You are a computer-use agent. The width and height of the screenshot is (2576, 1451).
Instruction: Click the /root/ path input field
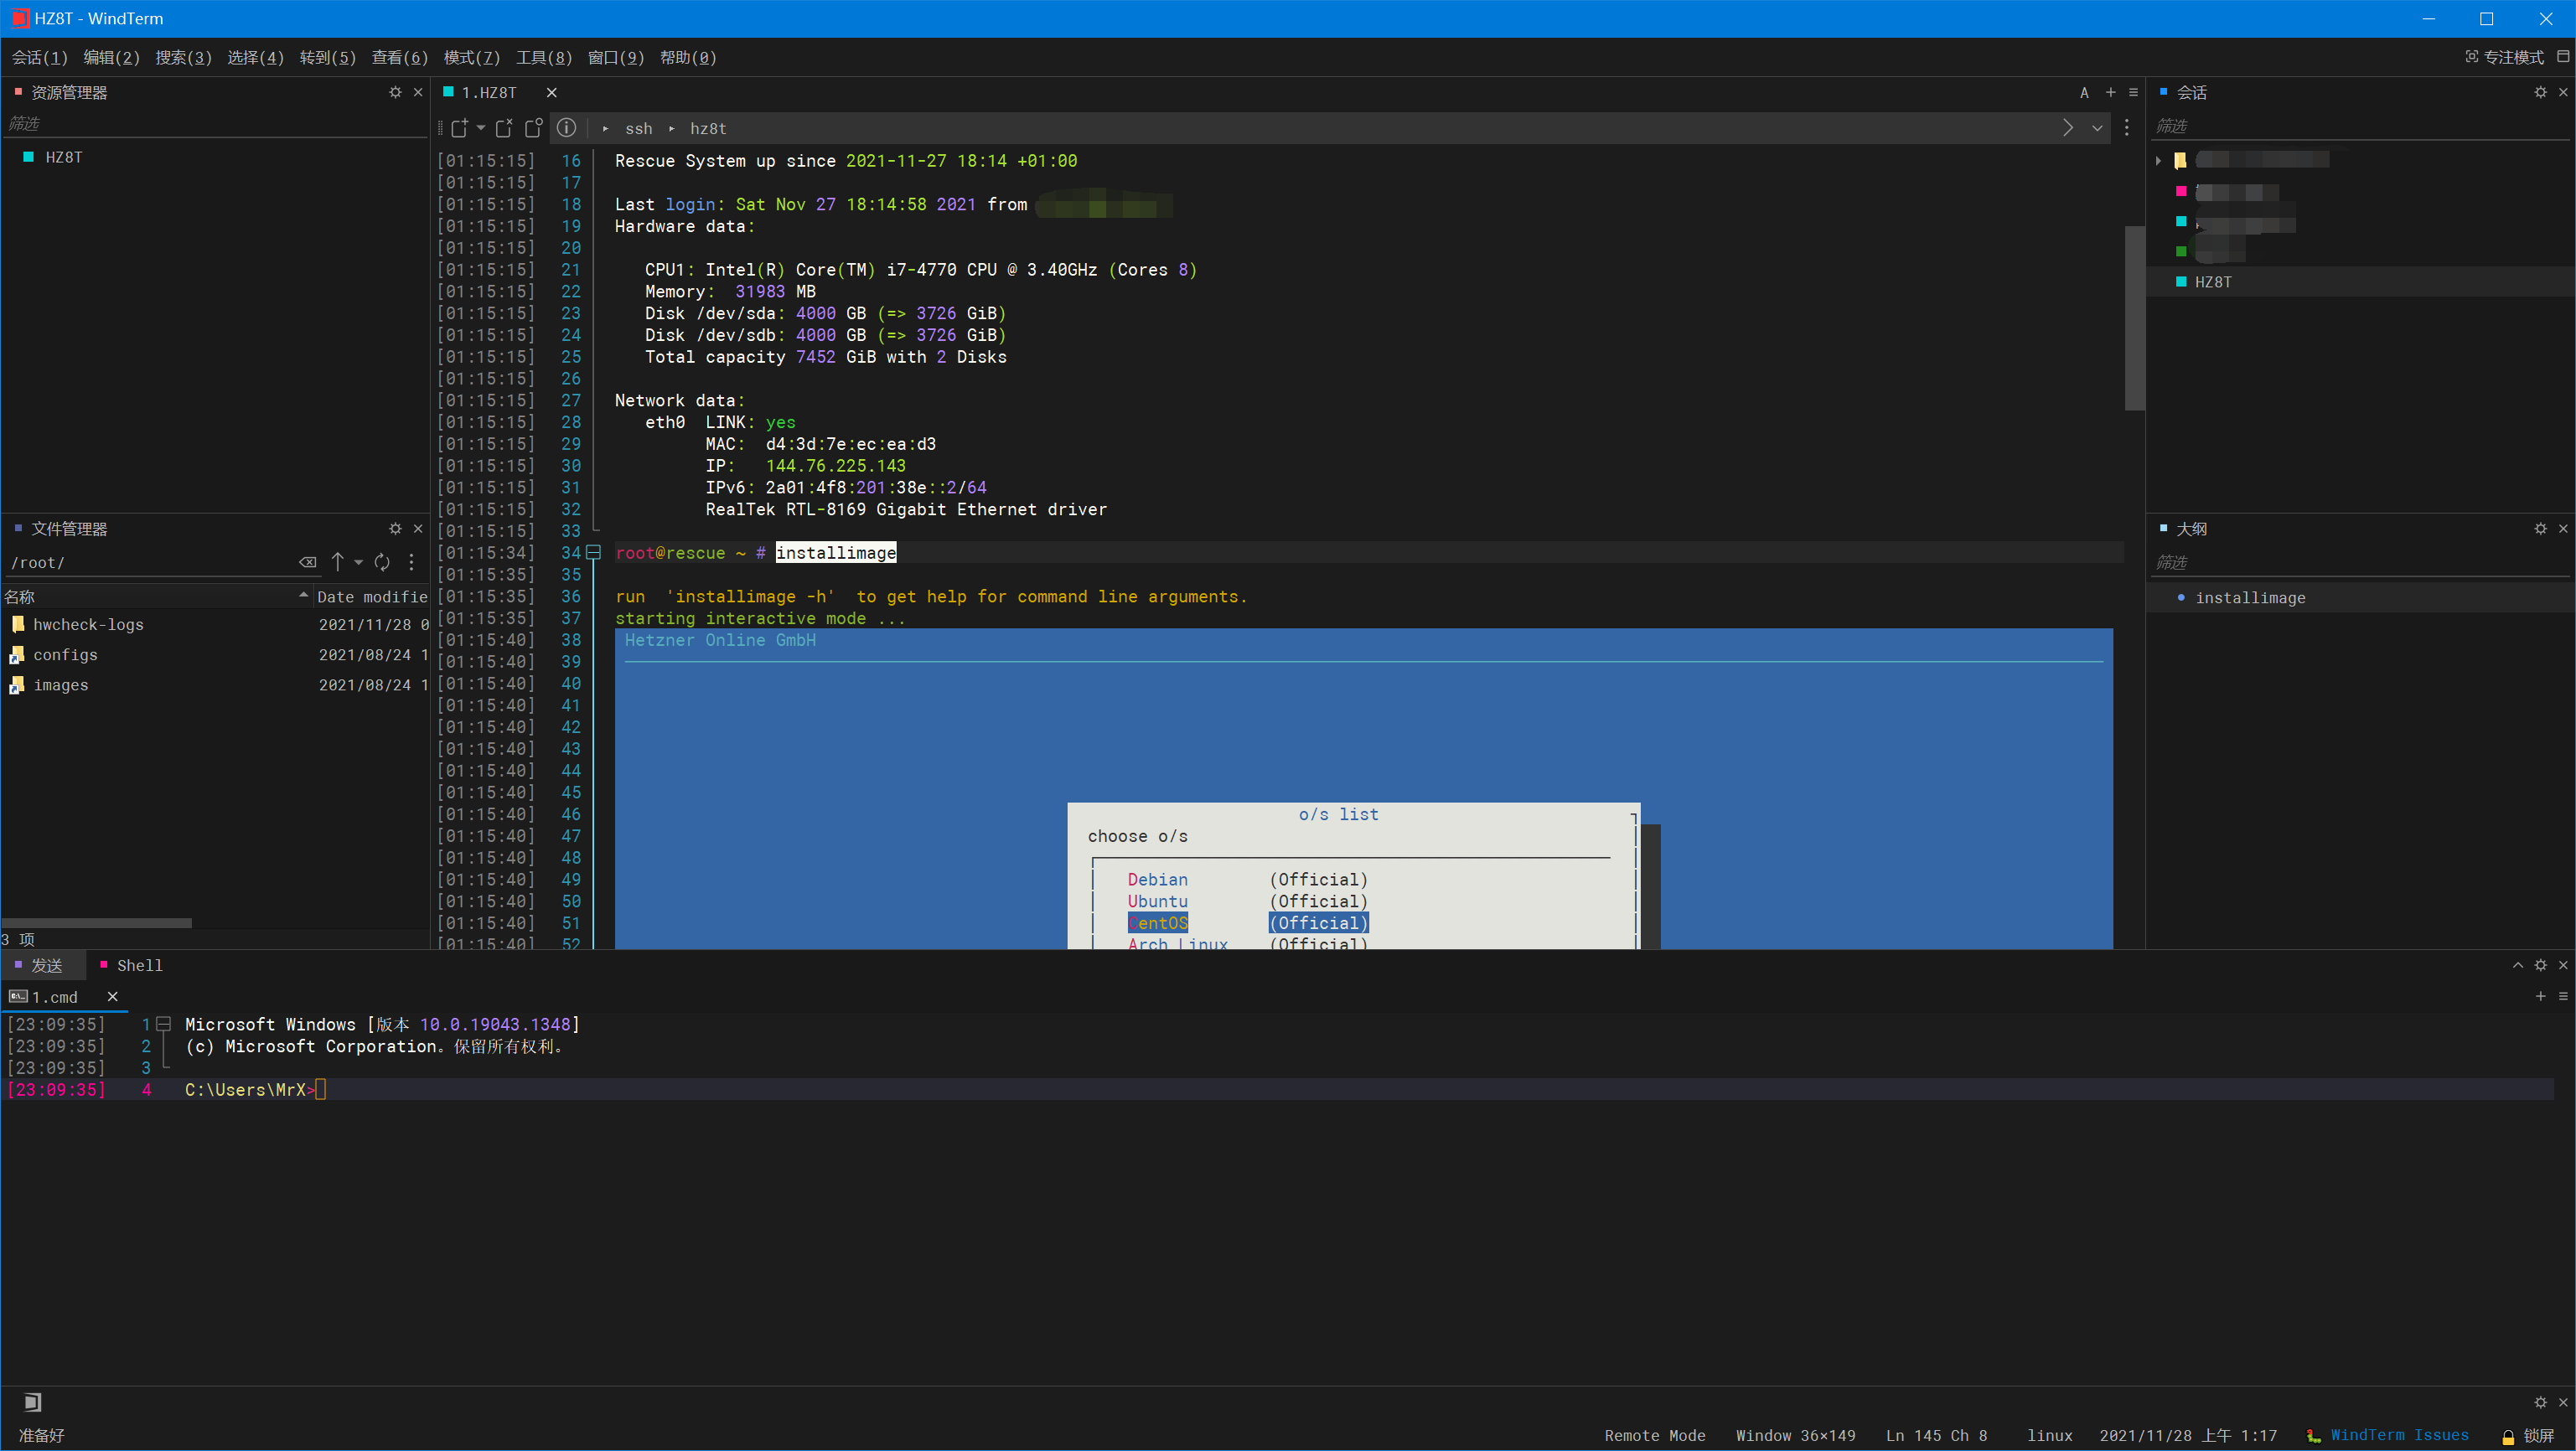coord(148,562)
